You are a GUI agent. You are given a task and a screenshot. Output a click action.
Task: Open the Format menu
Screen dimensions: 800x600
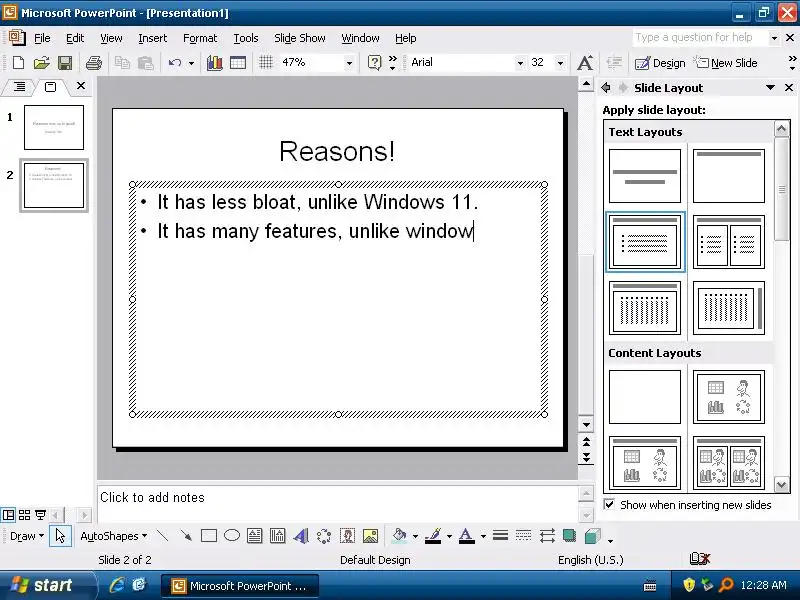point(200,38)
